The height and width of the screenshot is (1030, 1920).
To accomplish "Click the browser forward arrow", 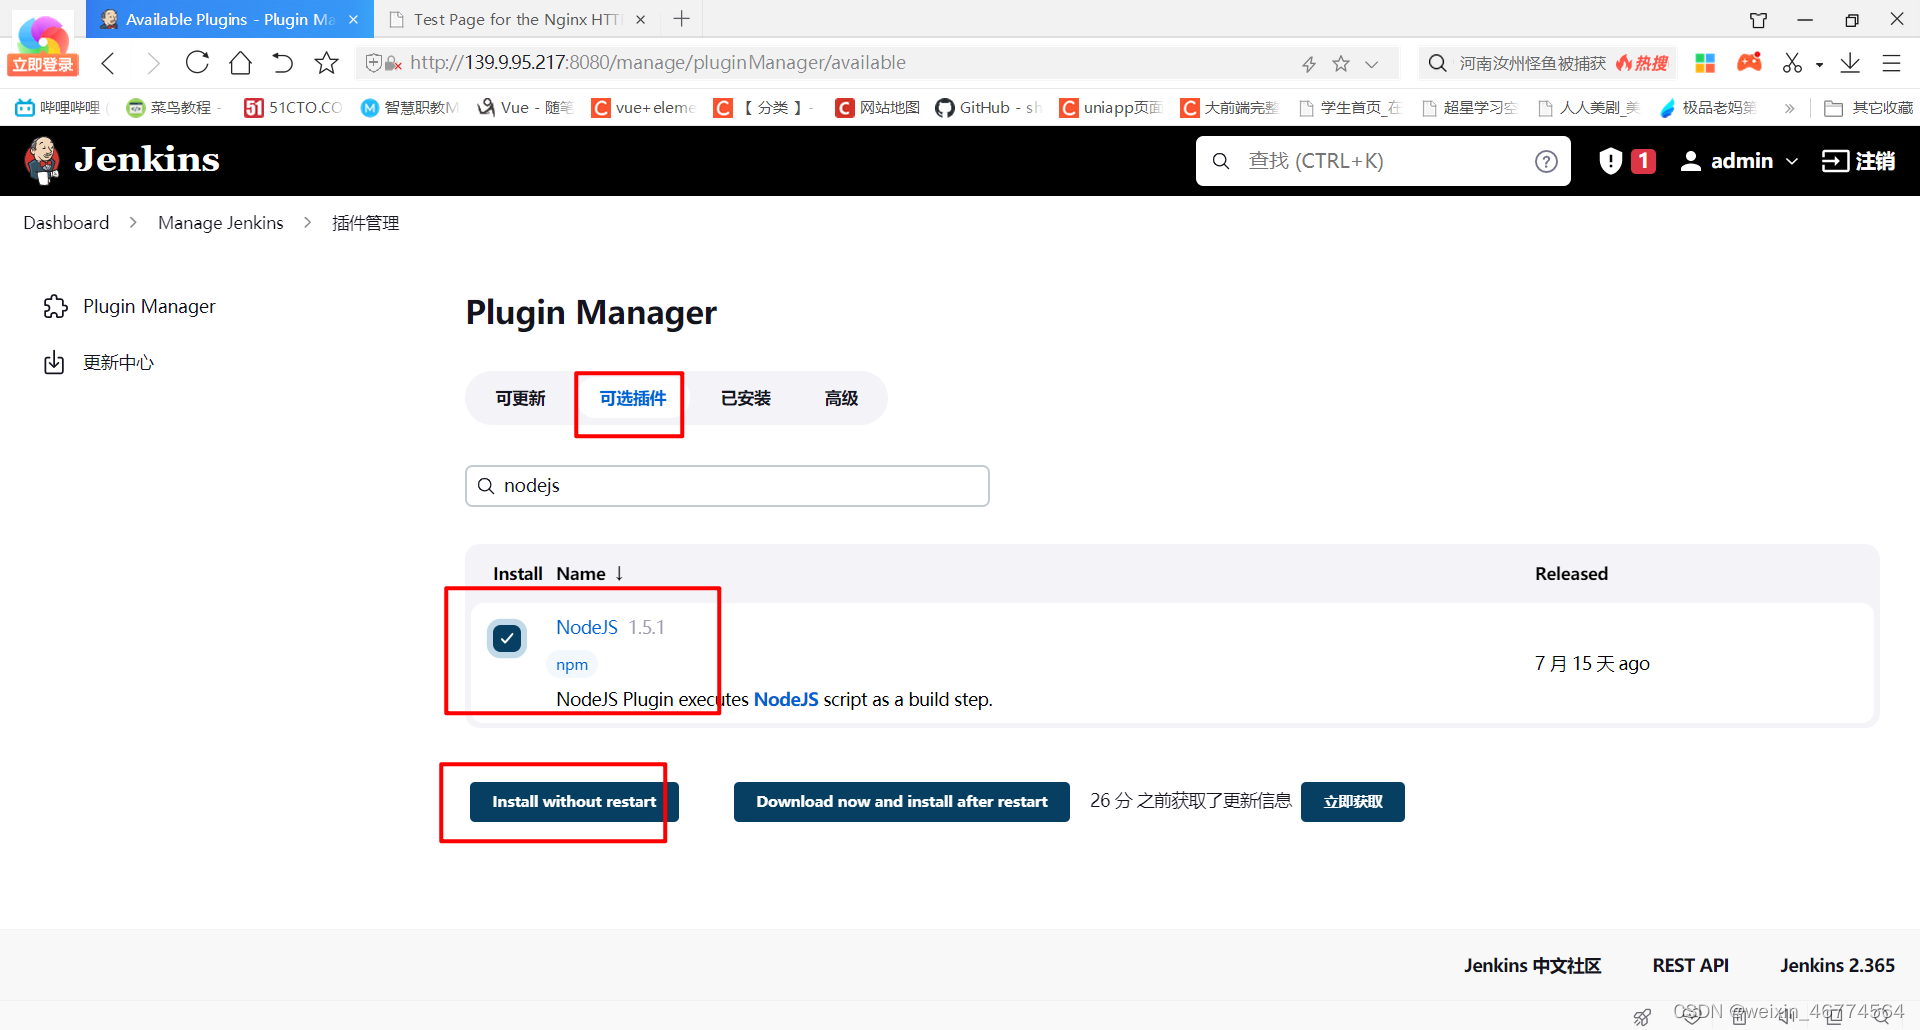I will (152, 63).
